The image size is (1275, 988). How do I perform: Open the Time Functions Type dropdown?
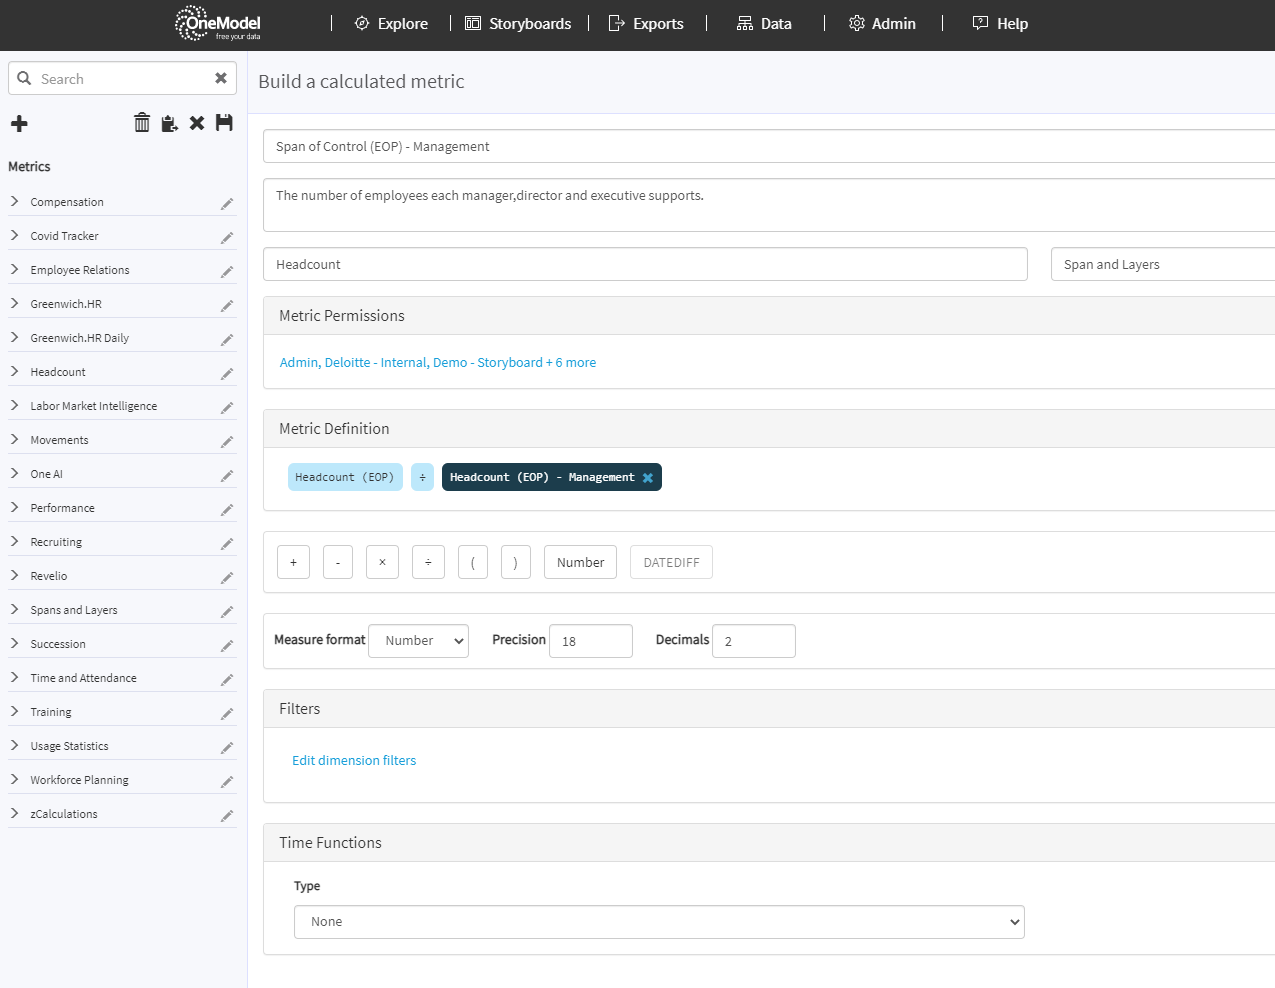coord(659,922)
